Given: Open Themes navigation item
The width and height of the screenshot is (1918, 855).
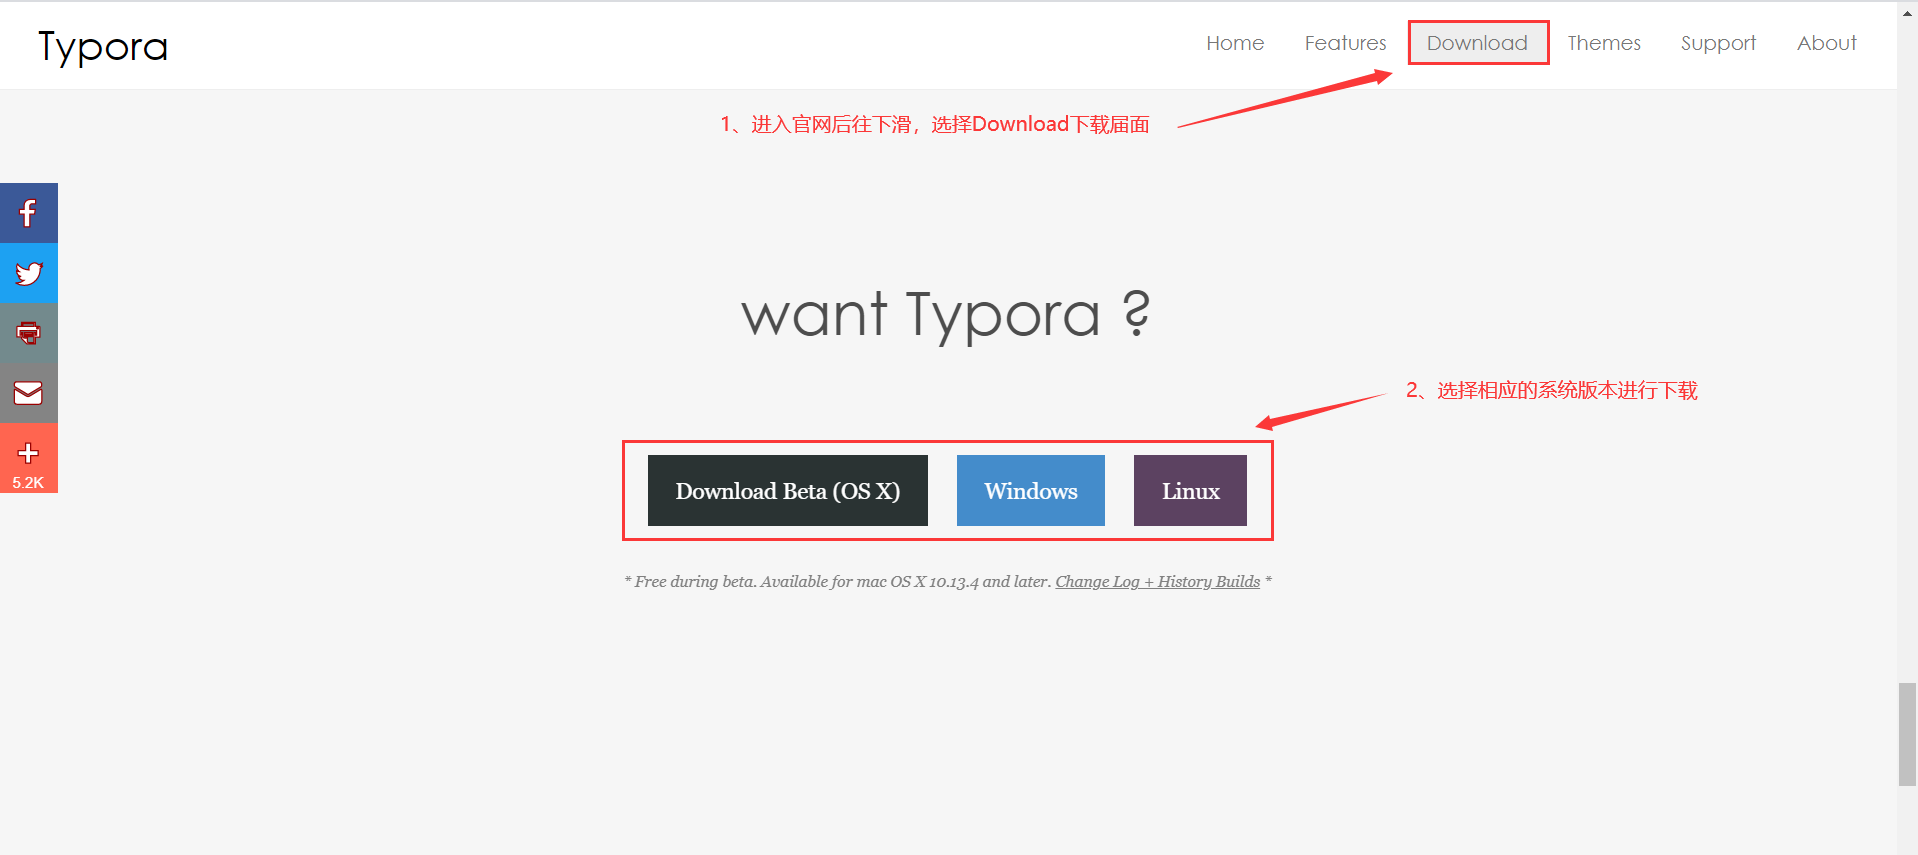Looking at the screenshot, I should pyautogui.click(x=1604, y=43).
